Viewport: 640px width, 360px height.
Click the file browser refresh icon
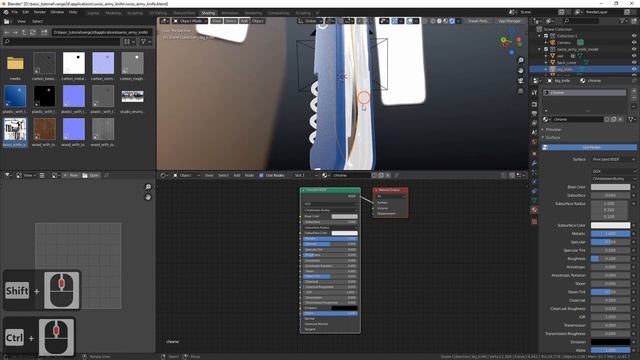coord(33,32)
